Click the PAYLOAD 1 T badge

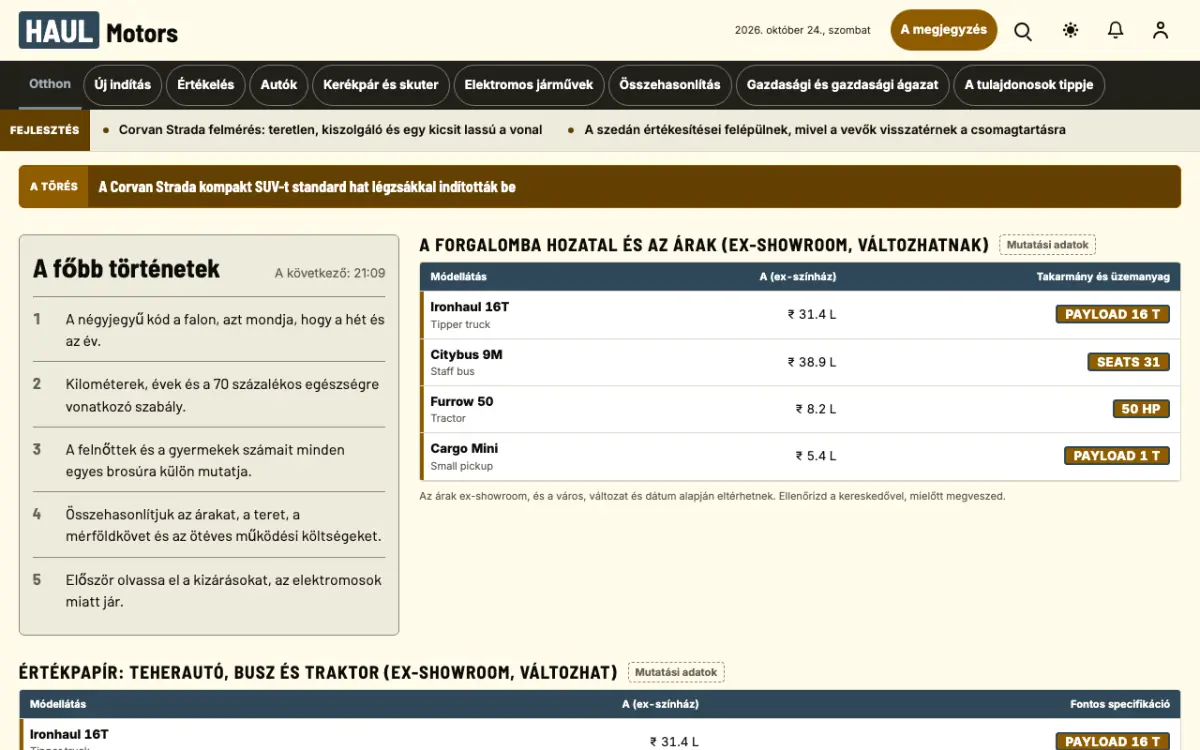[1117, 456]
